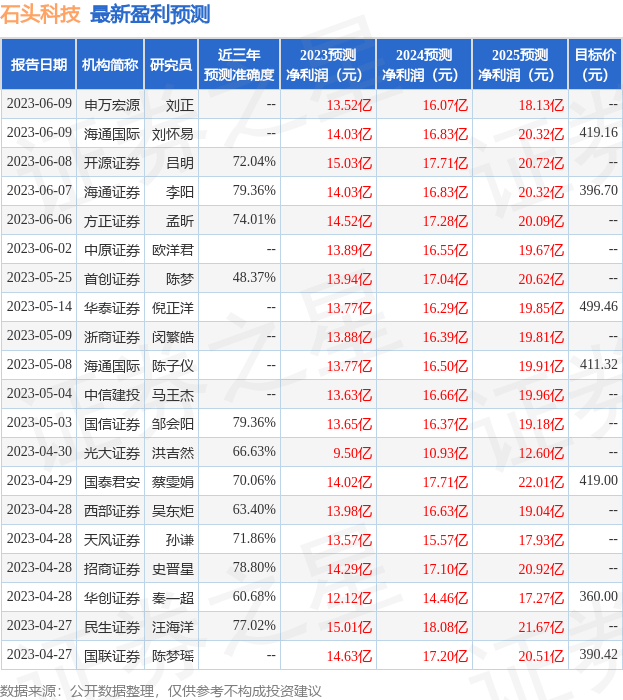Click the 目标价 column header

coord(595,65)
